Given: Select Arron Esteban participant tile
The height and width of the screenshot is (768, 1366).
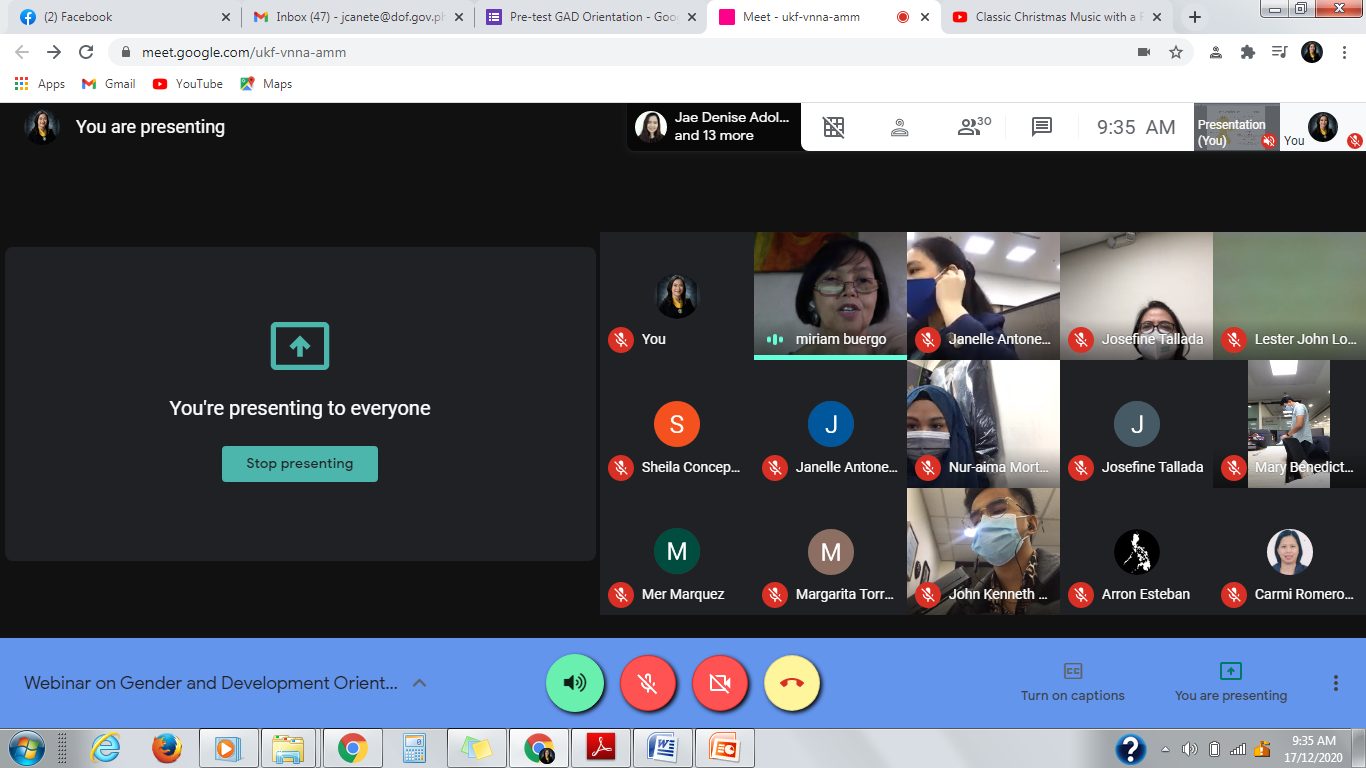Looking at the screenshot, I should tap(1136, 551).
